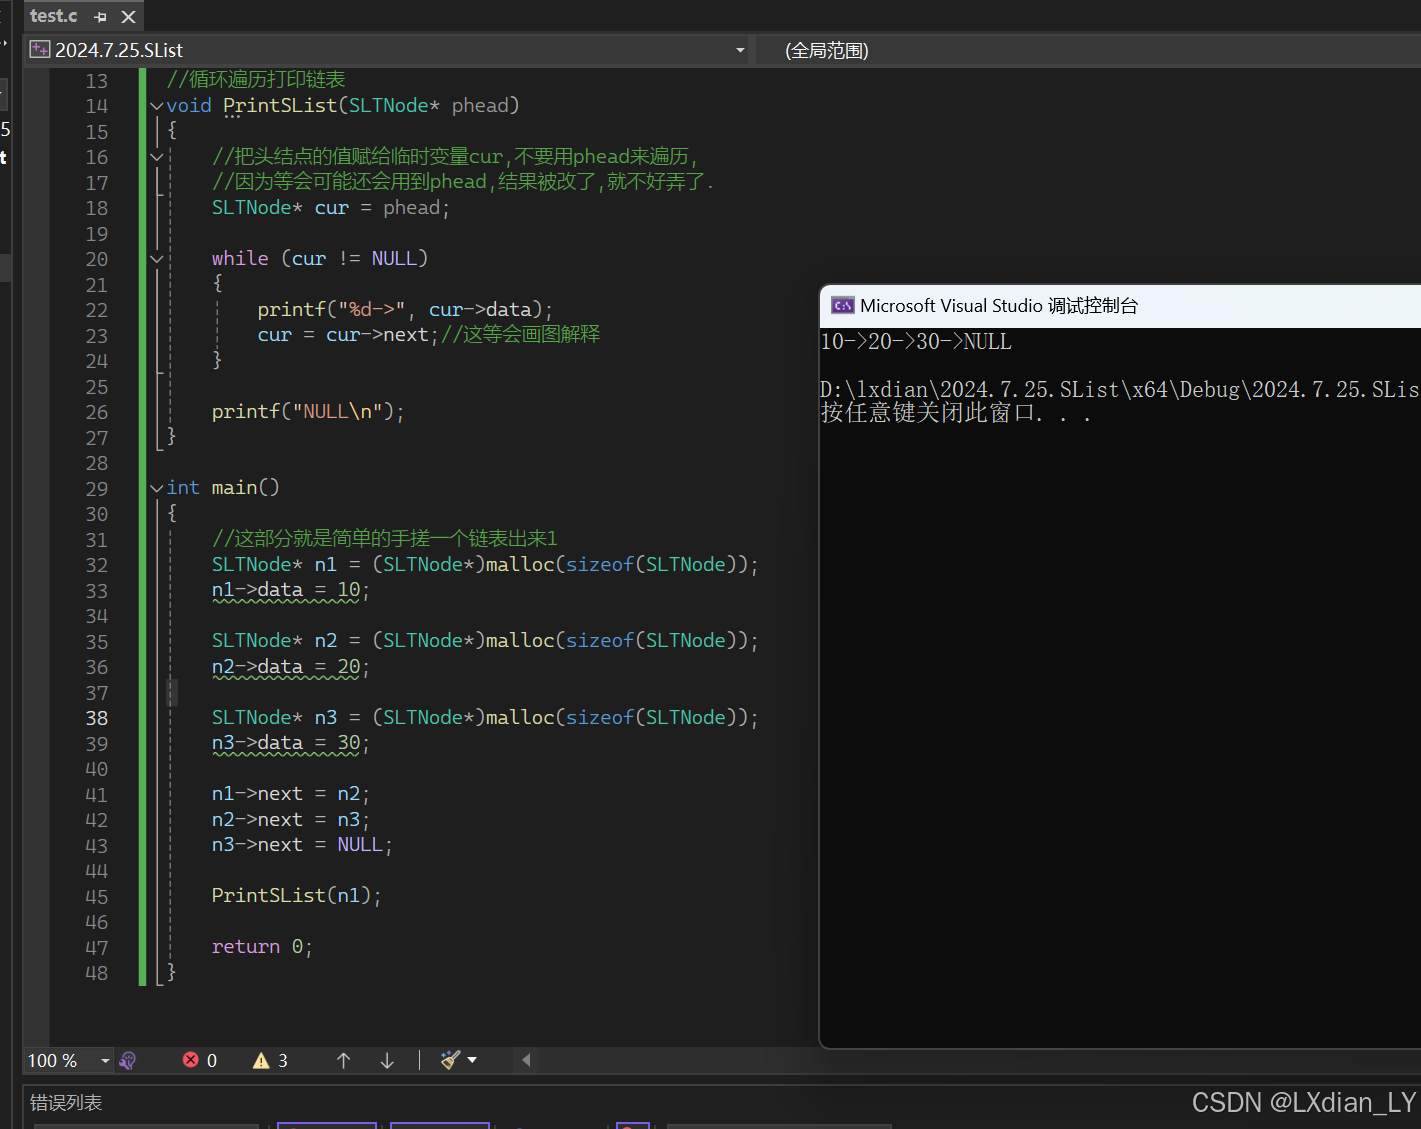Click the n2->data = 20 statement
This screenshot has height=1129, width=1421.
290,667
